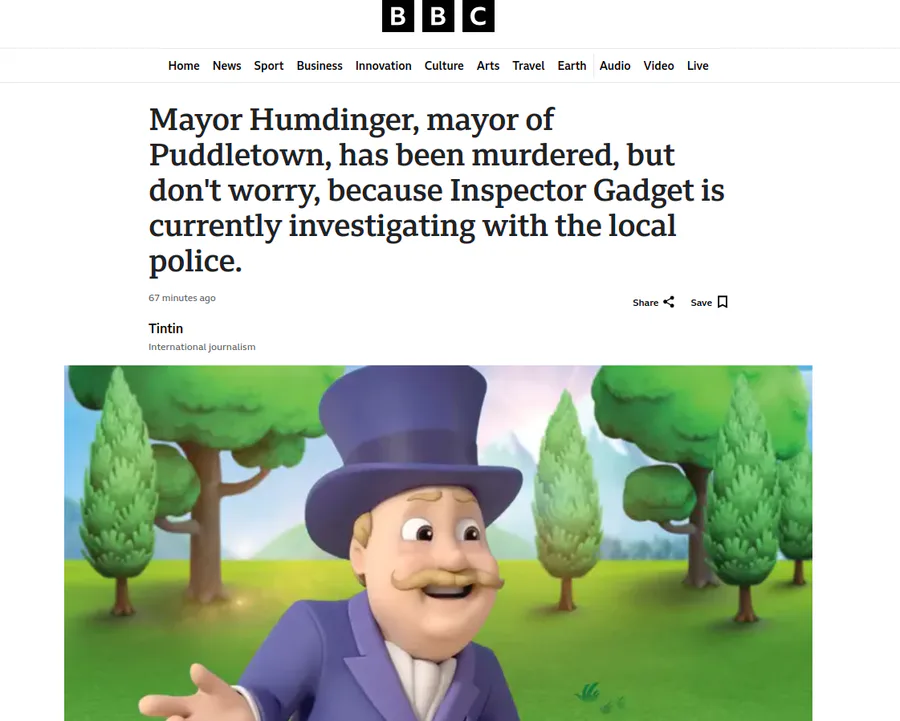Click the Mayor Humdinger article image

438,543
